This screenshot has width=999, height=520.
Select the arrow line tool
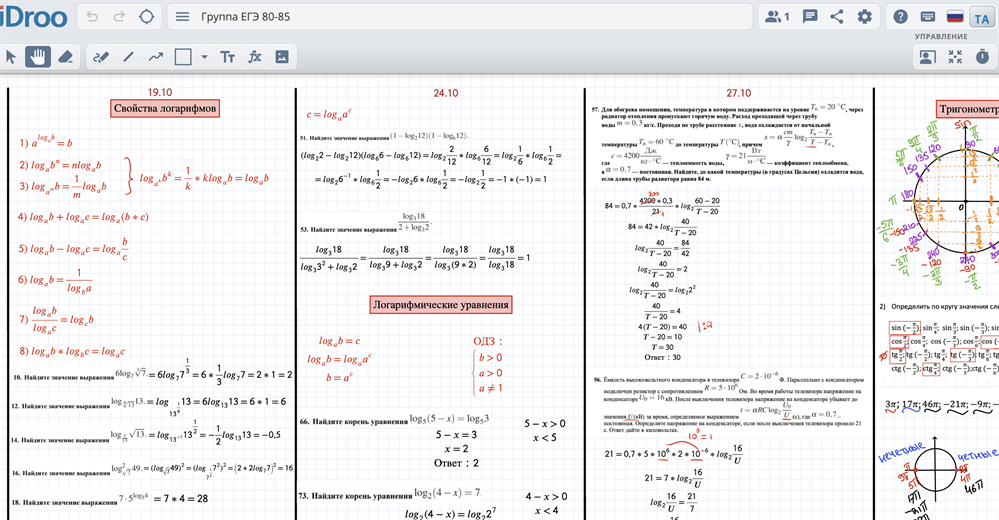155,57
